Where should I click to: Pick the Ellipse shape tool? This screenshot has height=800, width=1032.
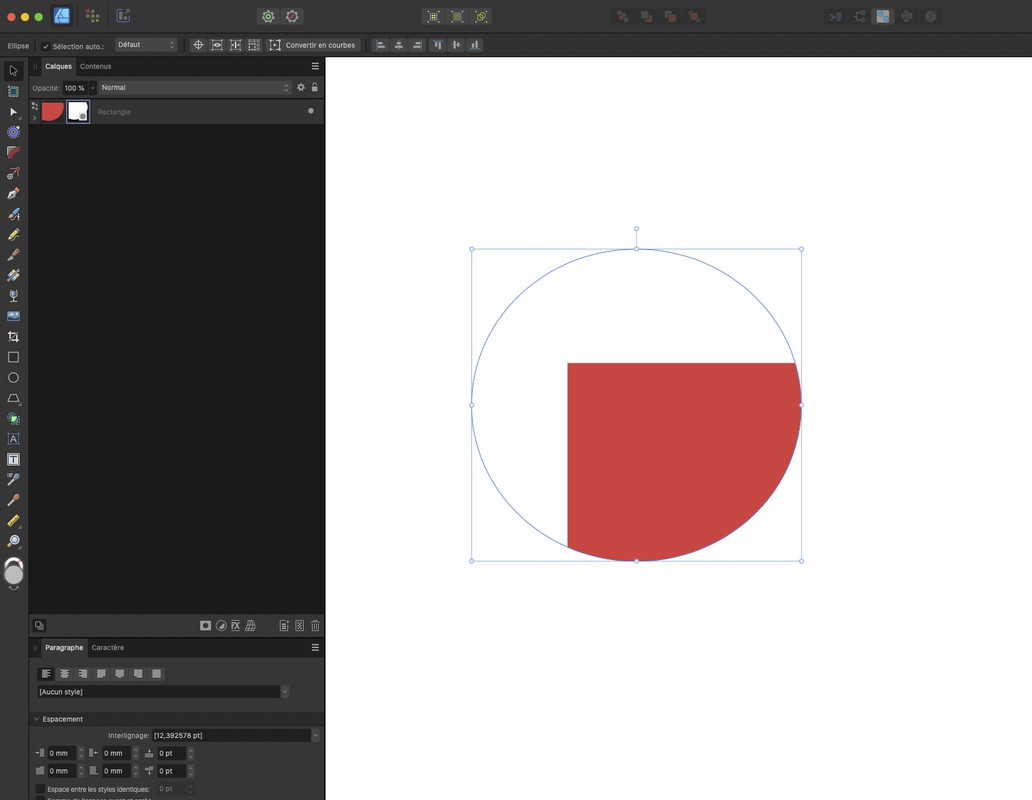pos(13,378)
